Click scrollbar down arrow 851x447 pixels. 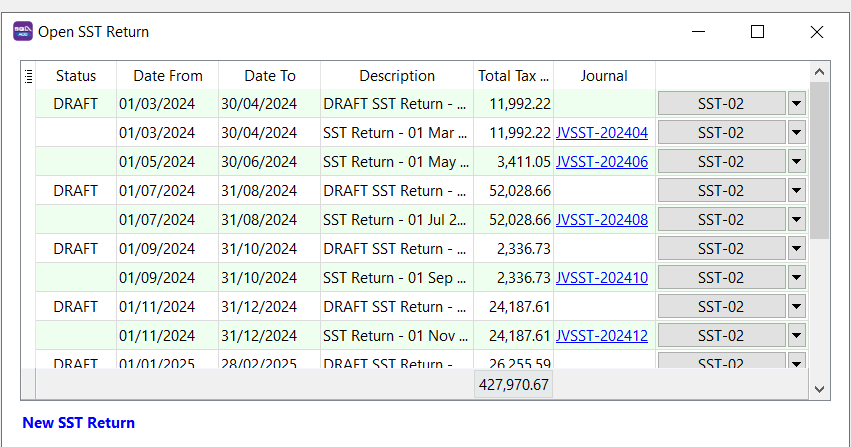click(819, 389)
